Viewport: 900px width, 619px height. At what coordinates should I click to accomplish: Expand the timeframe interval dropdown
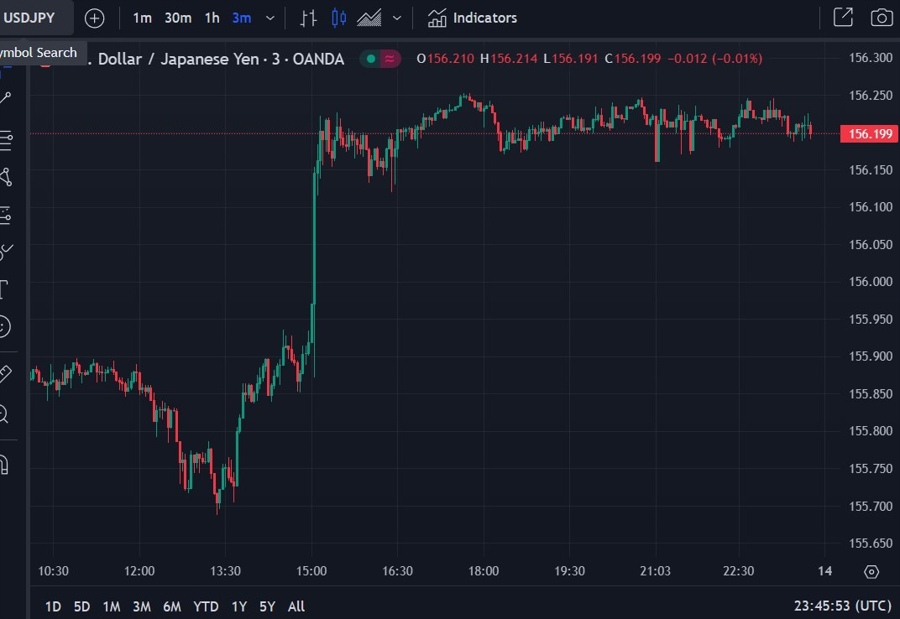pos(270,18)
